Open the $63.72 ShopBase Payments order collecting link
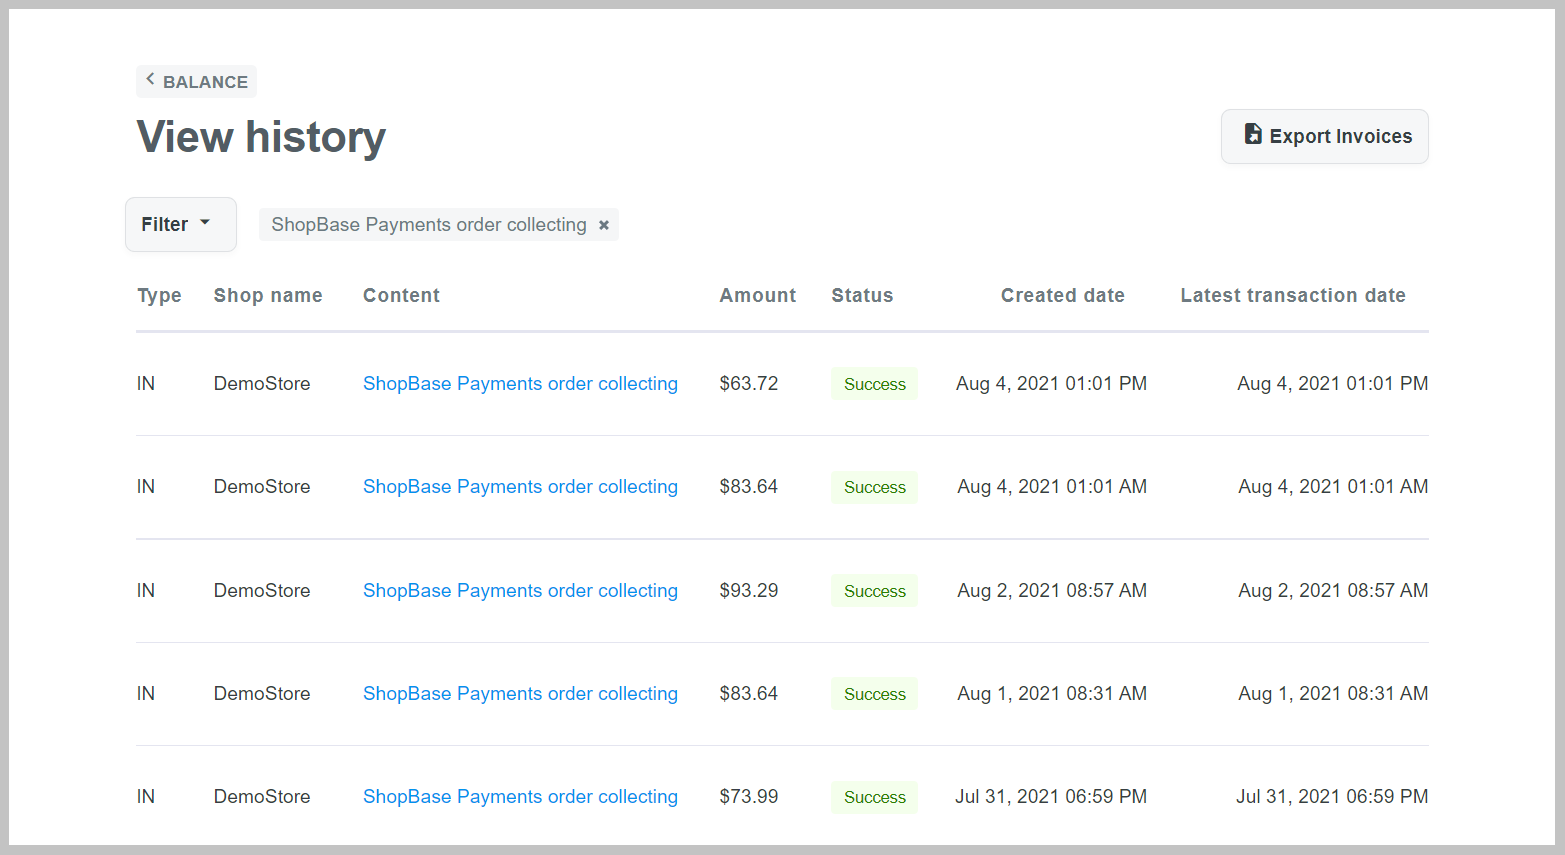This screenshot has width=1565, height=855. pos(520,383)
